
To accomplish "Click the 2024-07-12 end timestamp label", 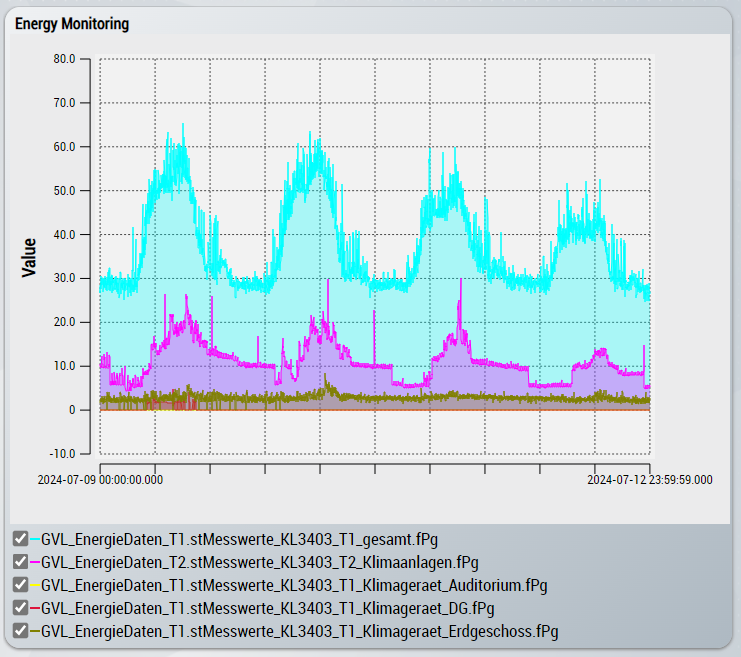I will [x=649, y=480].
